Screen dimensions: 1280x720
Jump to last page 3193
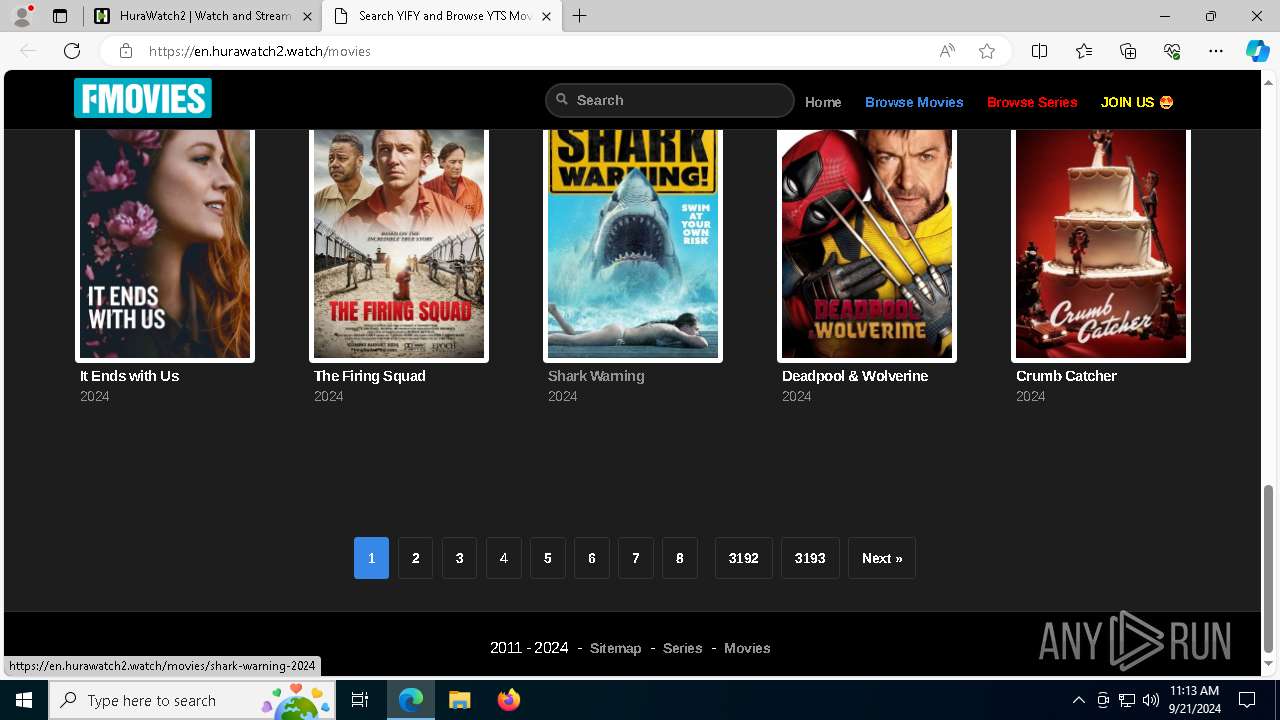(x=810, y=558)
